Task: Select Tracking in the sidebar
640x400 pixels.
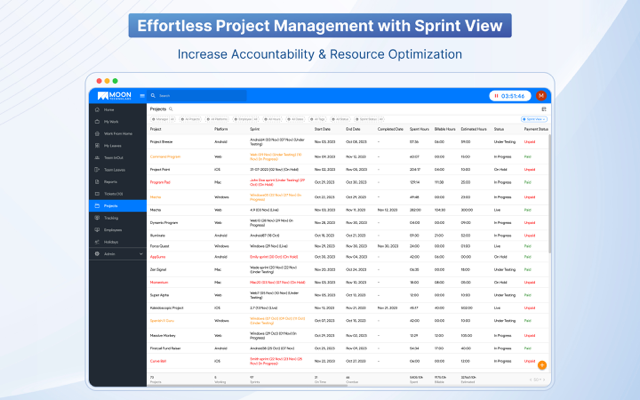Action: [118, 218]
